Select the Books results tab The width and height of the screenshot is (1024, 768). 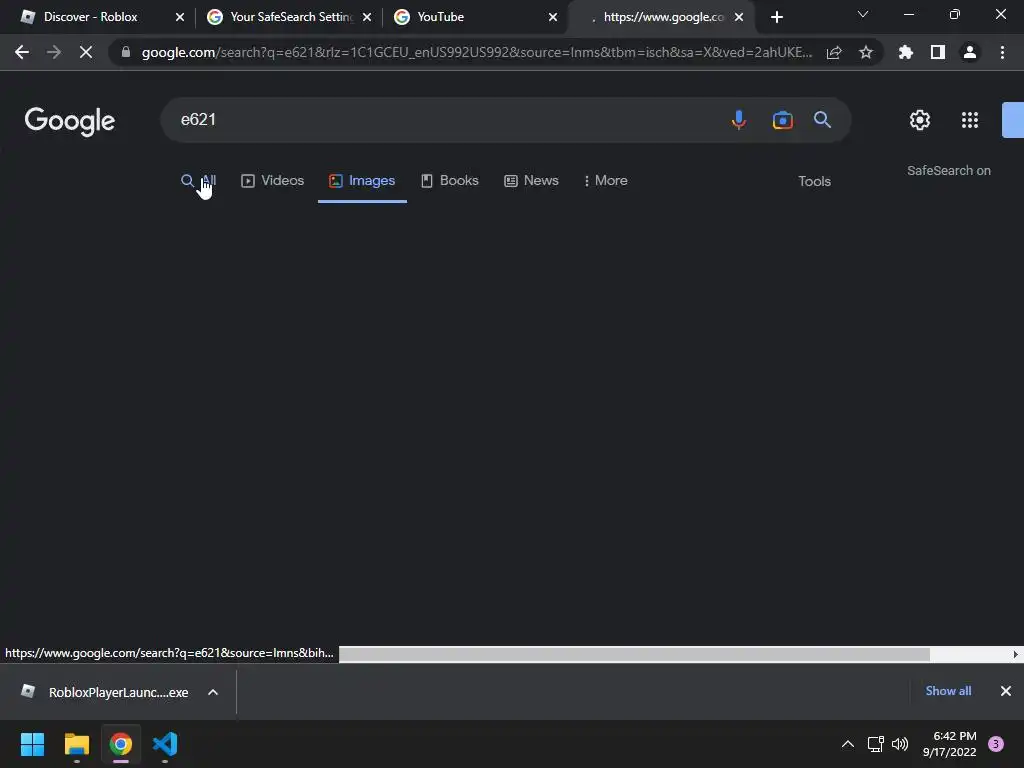tap(449, 180)
